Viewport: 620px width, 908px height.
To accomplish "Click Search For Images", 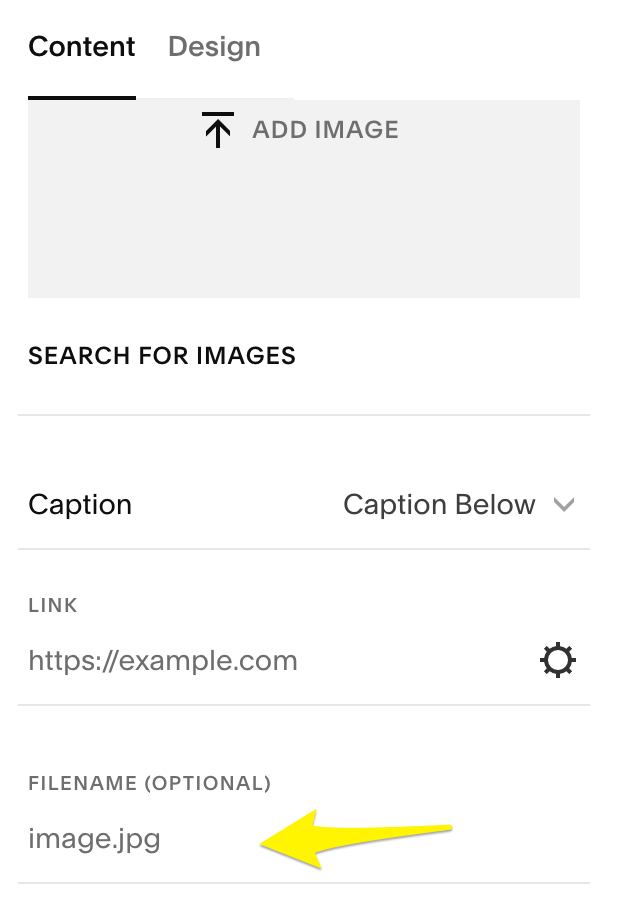I will point(163,356).
